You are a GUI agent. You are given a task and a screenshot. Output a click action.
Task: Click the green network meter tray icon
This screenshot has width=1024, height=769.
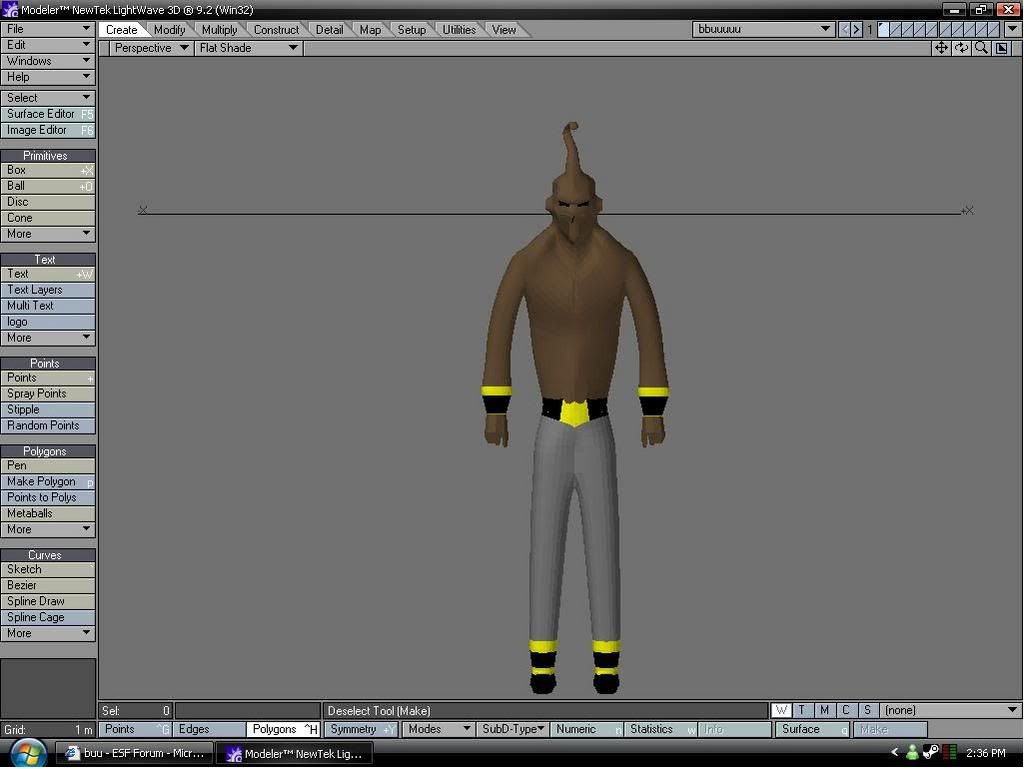(950, 753)
